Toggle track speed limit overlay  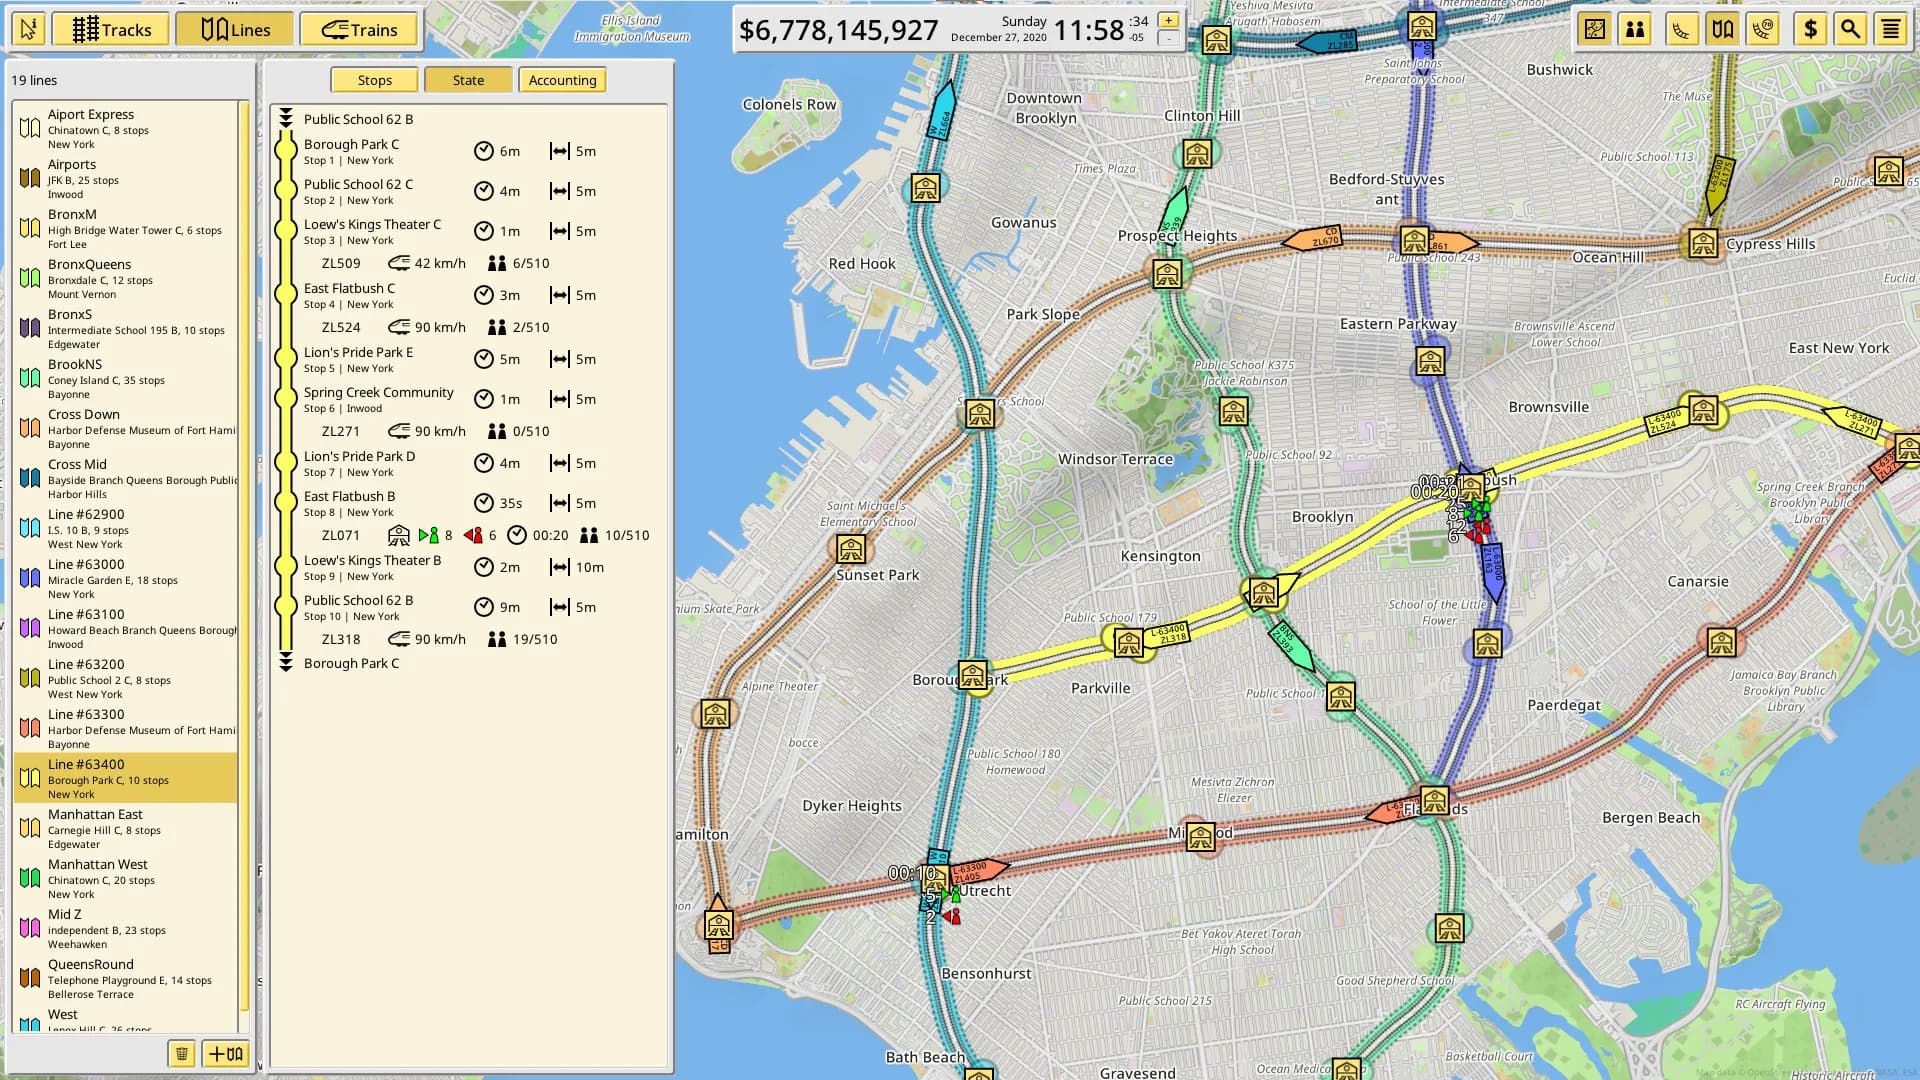1763,29
